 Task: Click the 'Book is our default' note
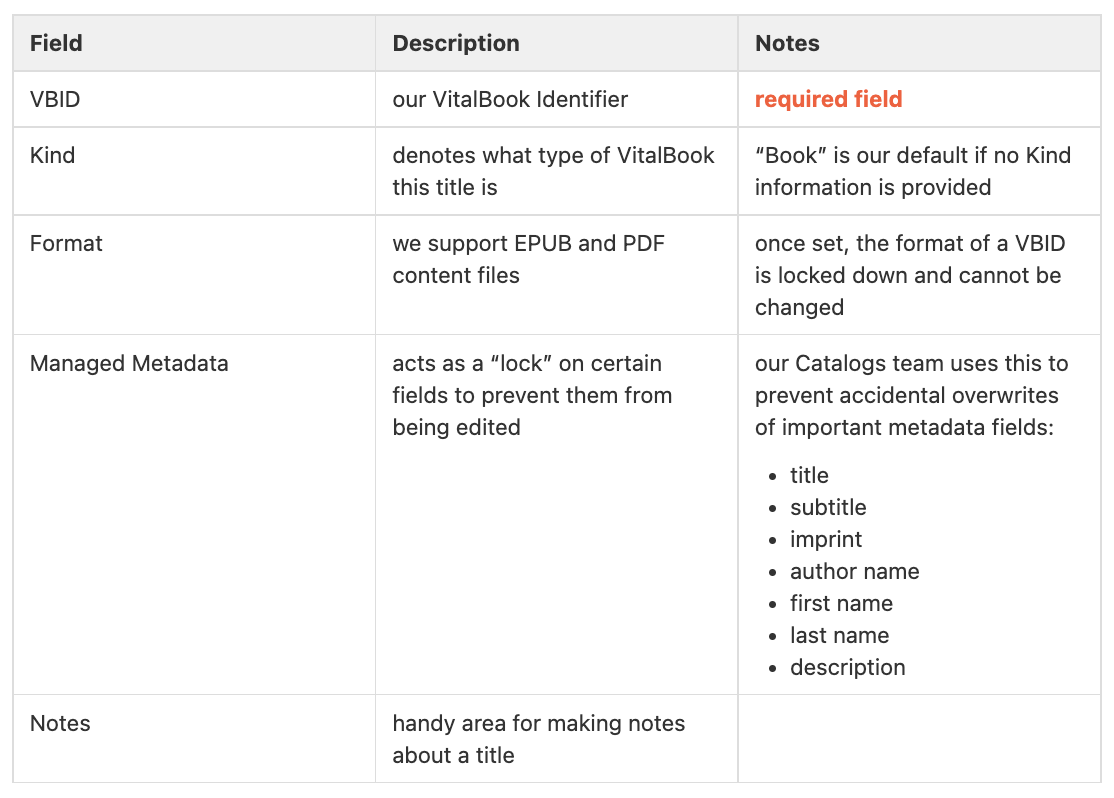click(x=912, y=171)
